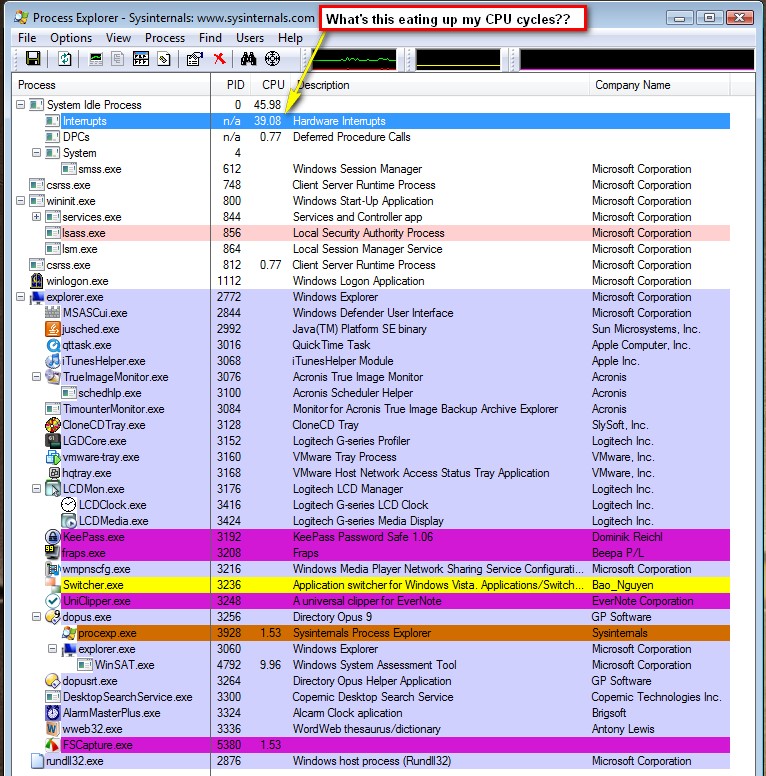Click the jusched.exe Java icon
The width and height of the screenshot is (766, 776).
click(x=52, y=329)
